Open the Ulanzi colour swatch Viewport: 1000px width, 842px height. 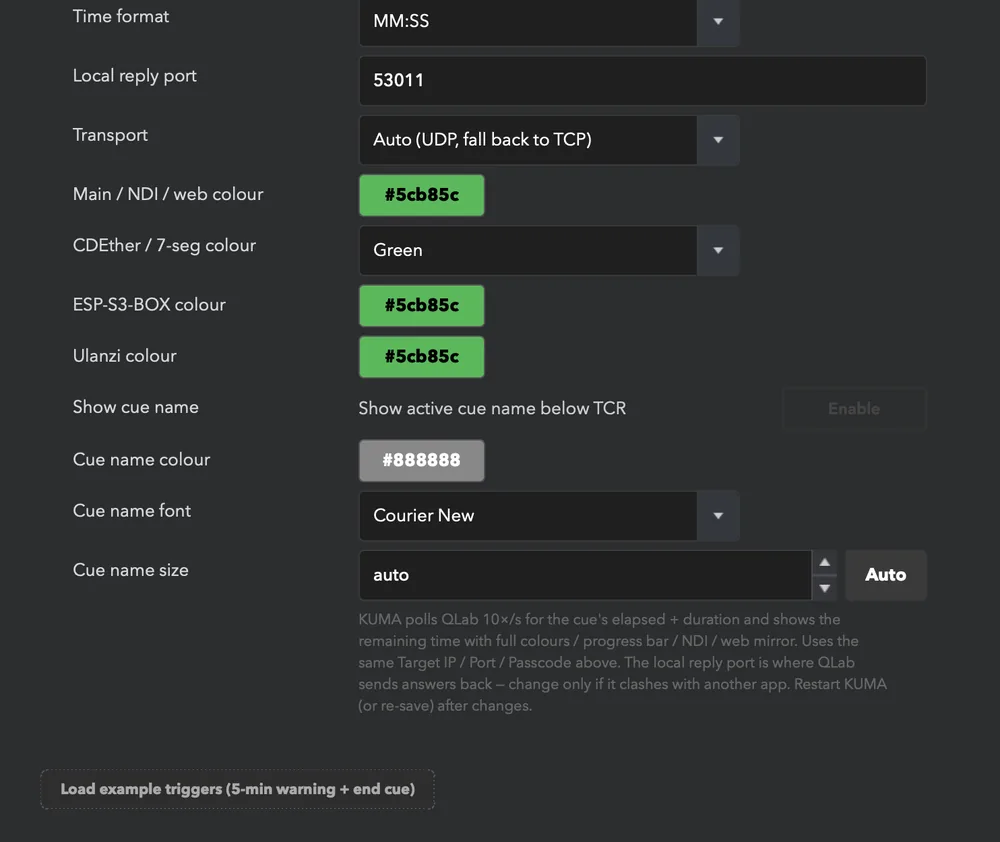pyautogui.click(x=422, y=357)
